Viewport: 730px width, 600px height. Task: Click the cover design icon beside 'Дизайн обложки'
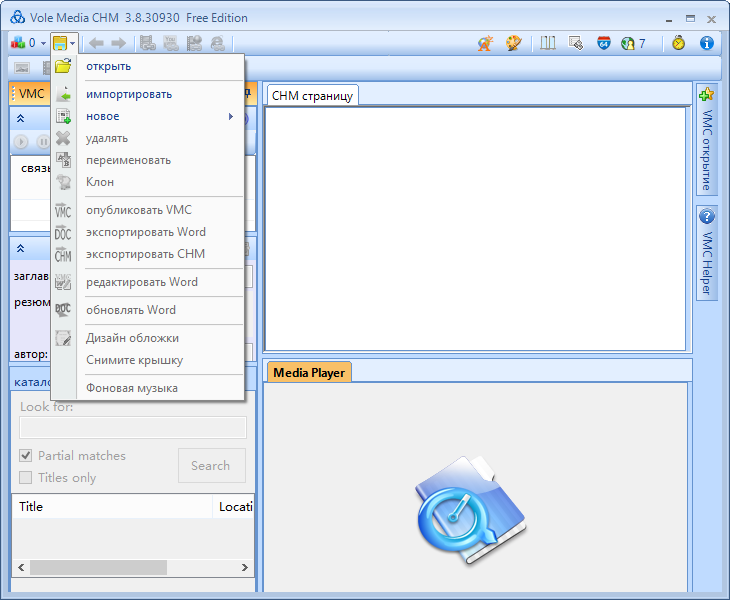point(63,338)
